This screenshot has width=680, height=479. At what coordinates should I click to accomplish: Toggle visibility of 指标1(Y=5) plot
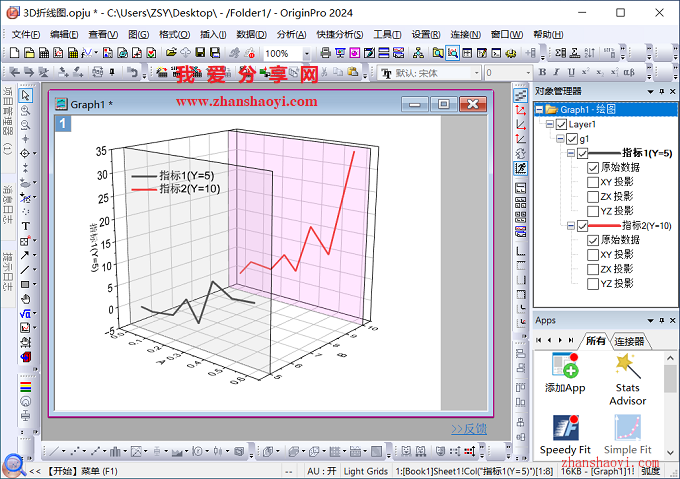[582, 153]
